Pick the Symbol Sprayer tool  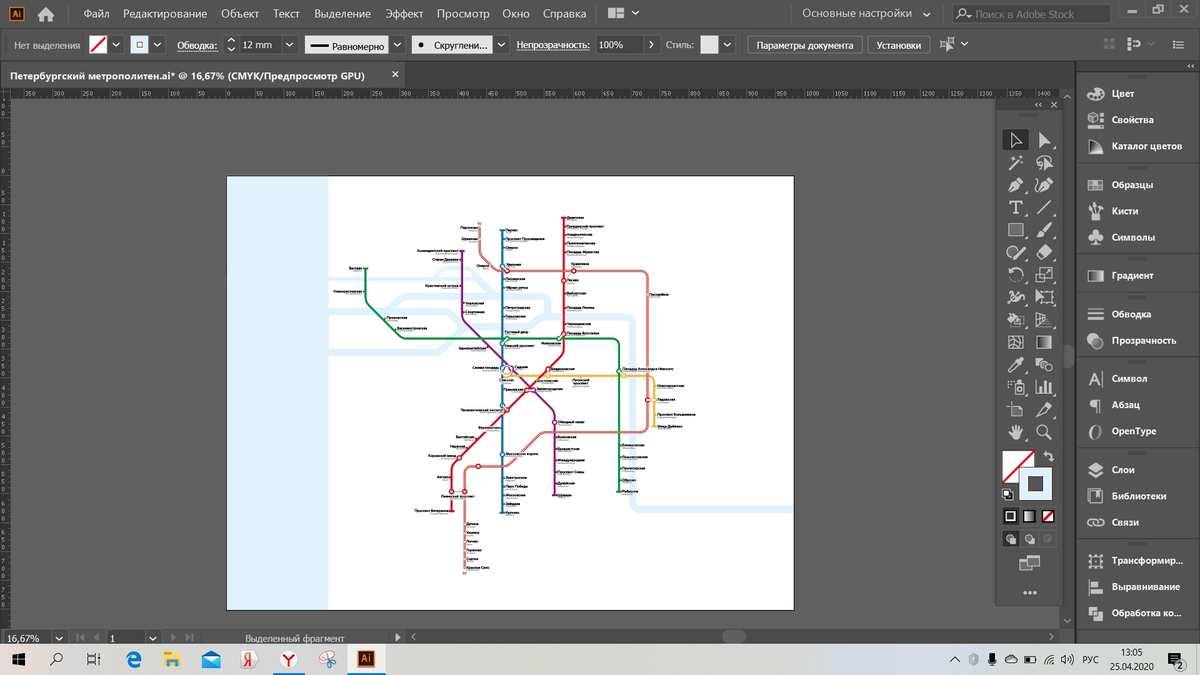pyautogui.click(x=1016, y=387)
